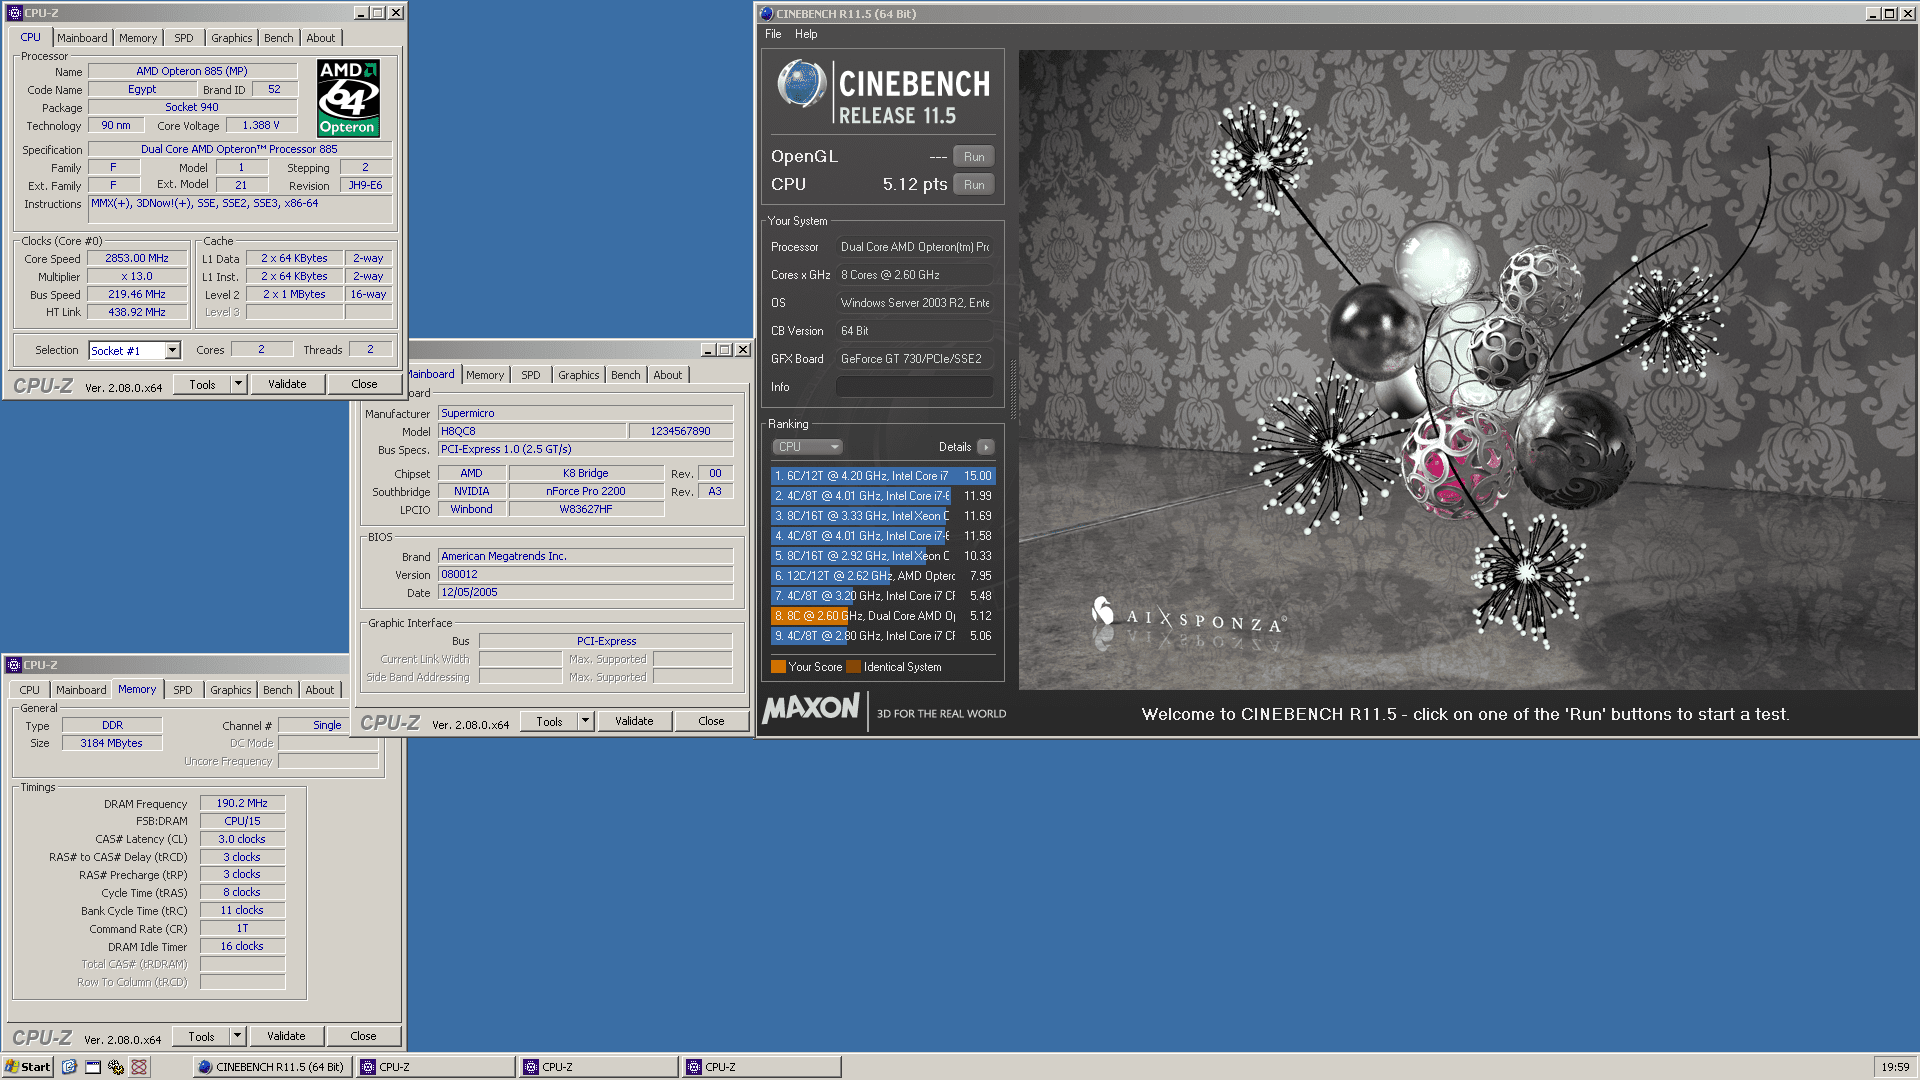Open the Socket #1 selection dropdown

pyautogui.click(x=172, y=350)
